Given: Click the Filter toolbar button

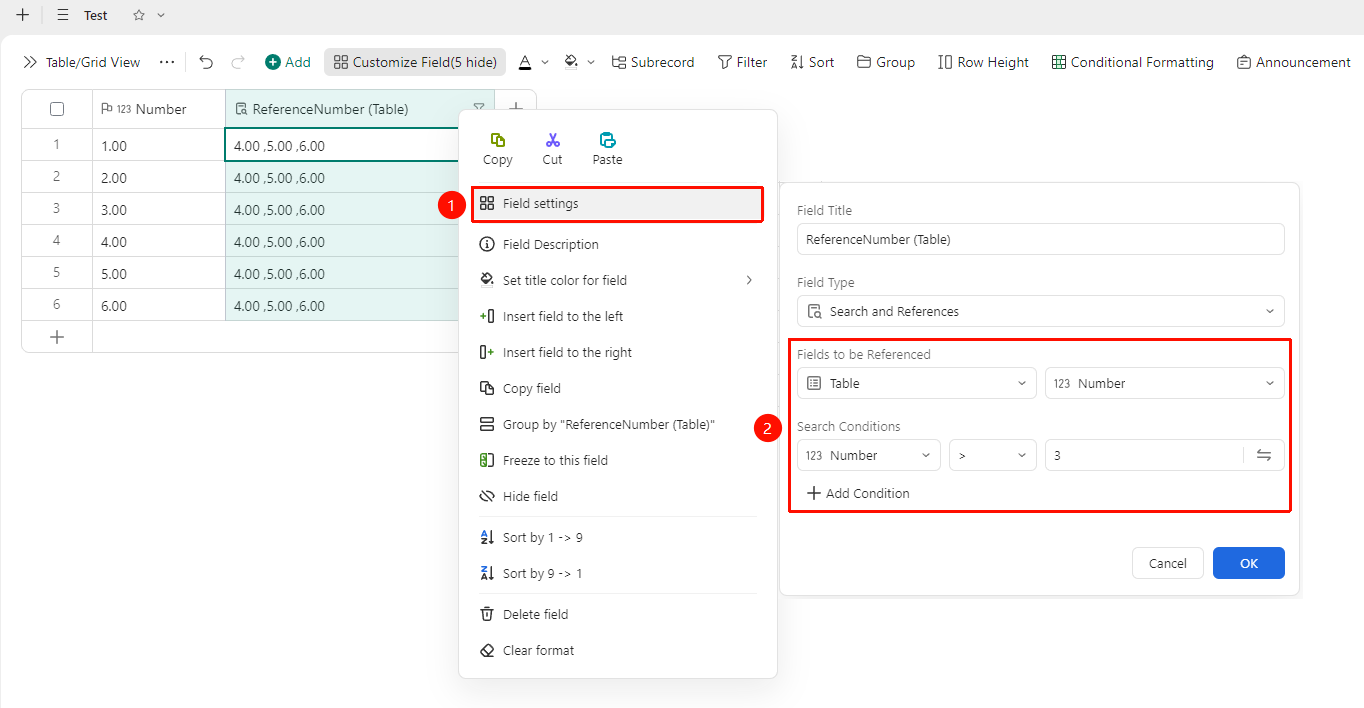Looking at the screenshot, I should (742, 62).
